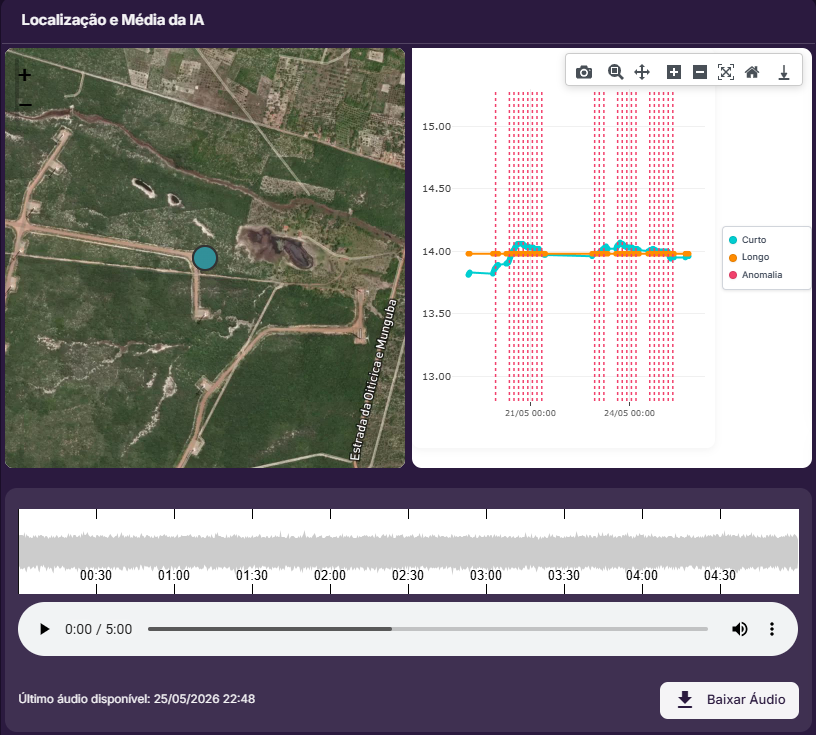Play the audio recording
Image resolution: width=816 pixels, height=735 pixels.
click(45, 629)
